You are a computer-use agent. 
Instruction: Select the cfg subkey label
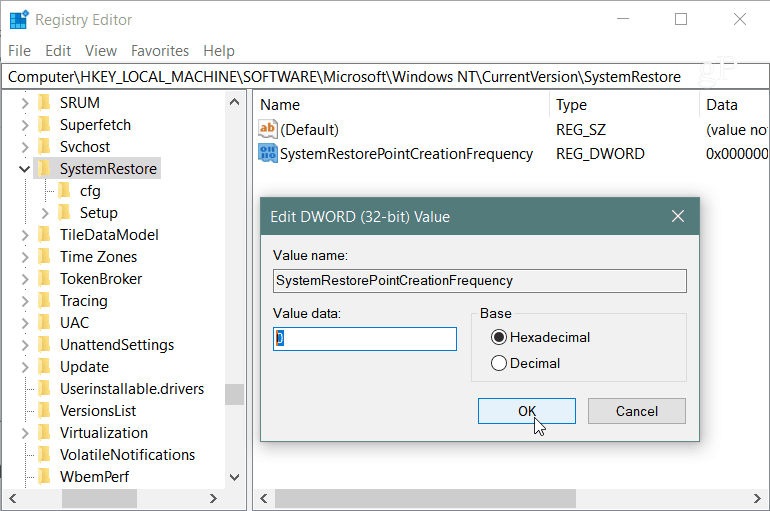point(90,191)
